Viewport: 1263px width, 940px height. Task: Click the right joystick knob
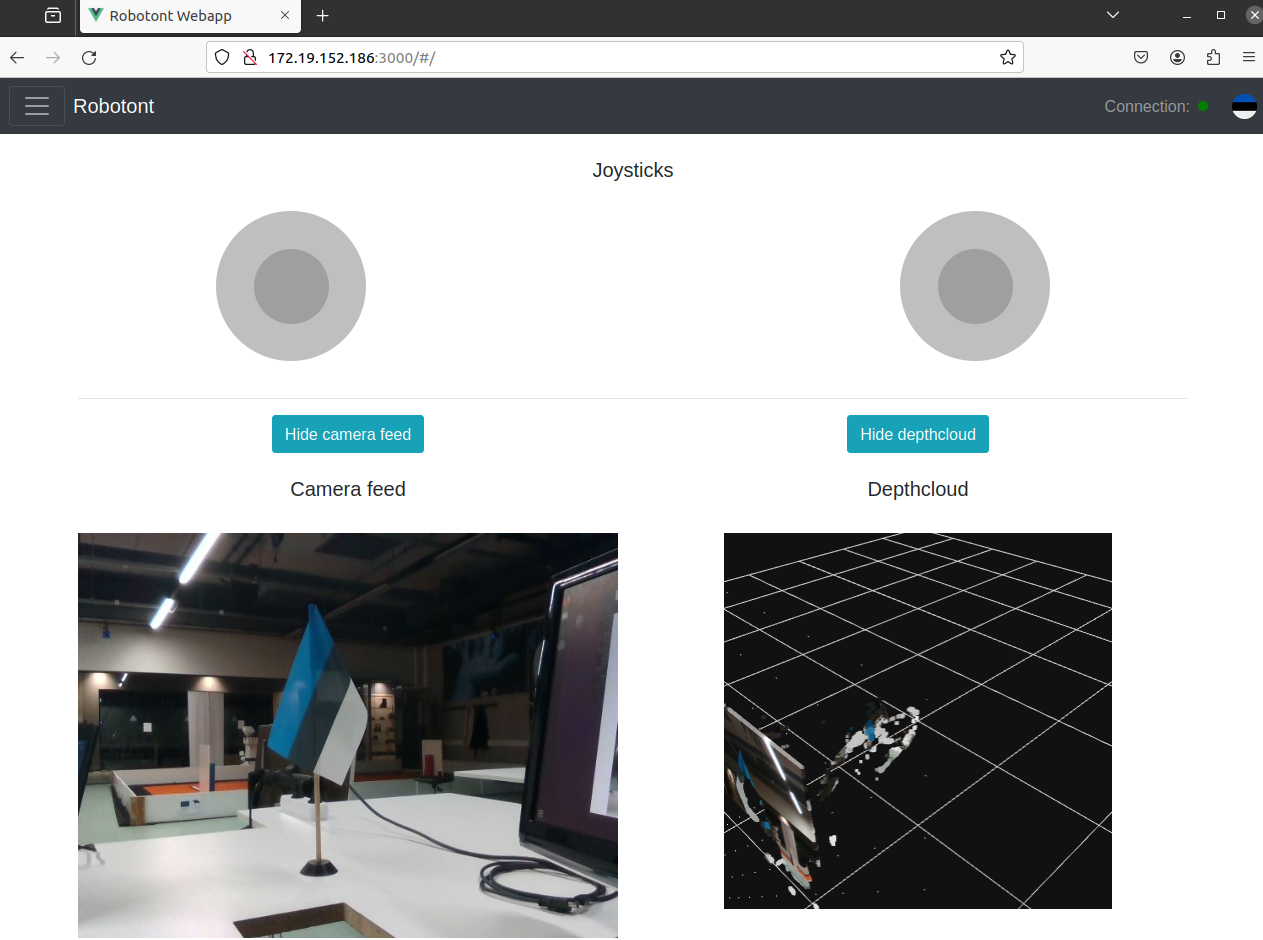975,286
